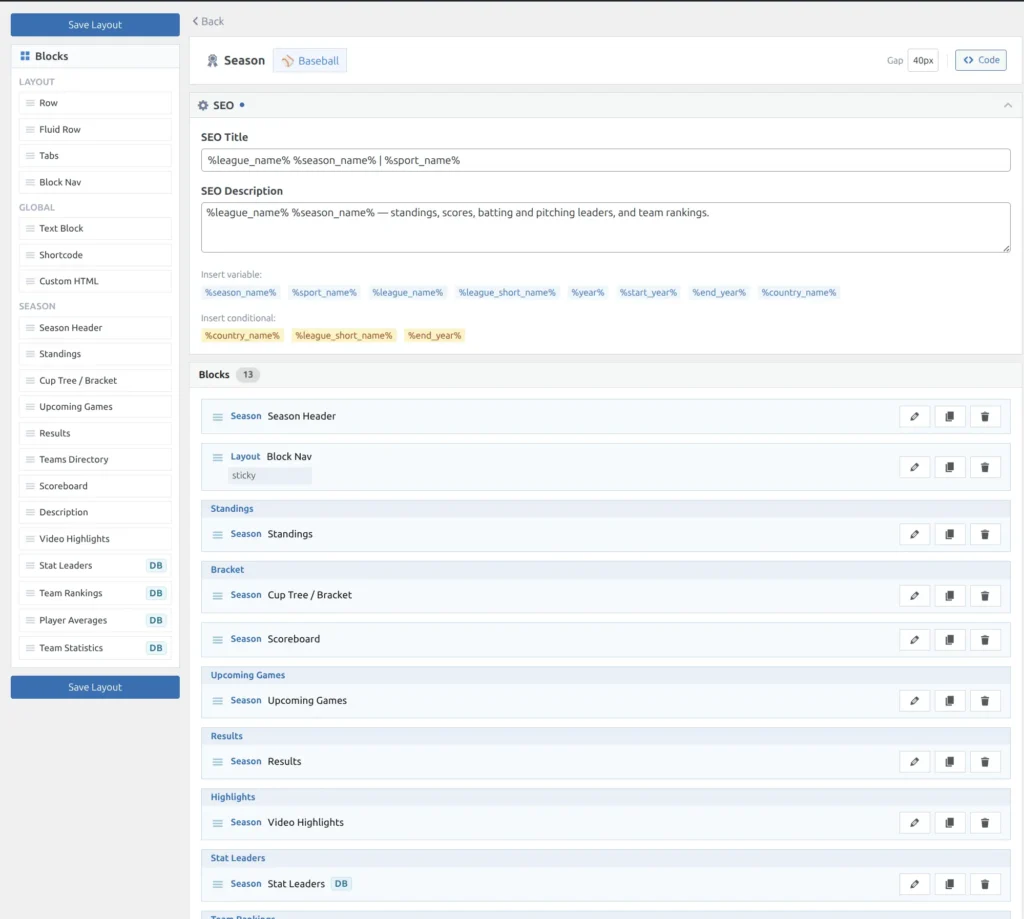Duplicate the Stat Leaders block
This screenshot has width=1024, height=919.
[950, 884]
